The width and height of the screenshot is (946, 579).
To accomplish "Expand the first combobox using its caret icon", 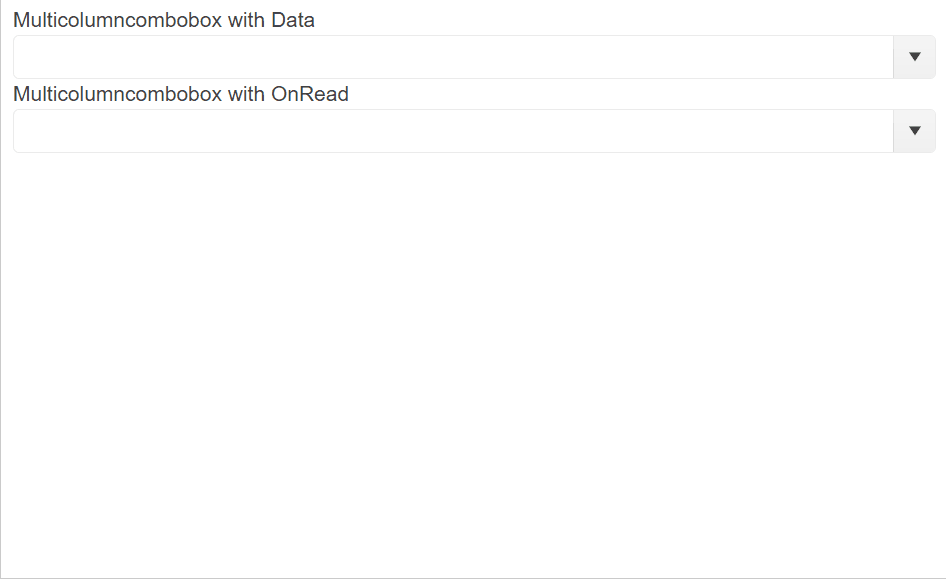I will point(914,57).
